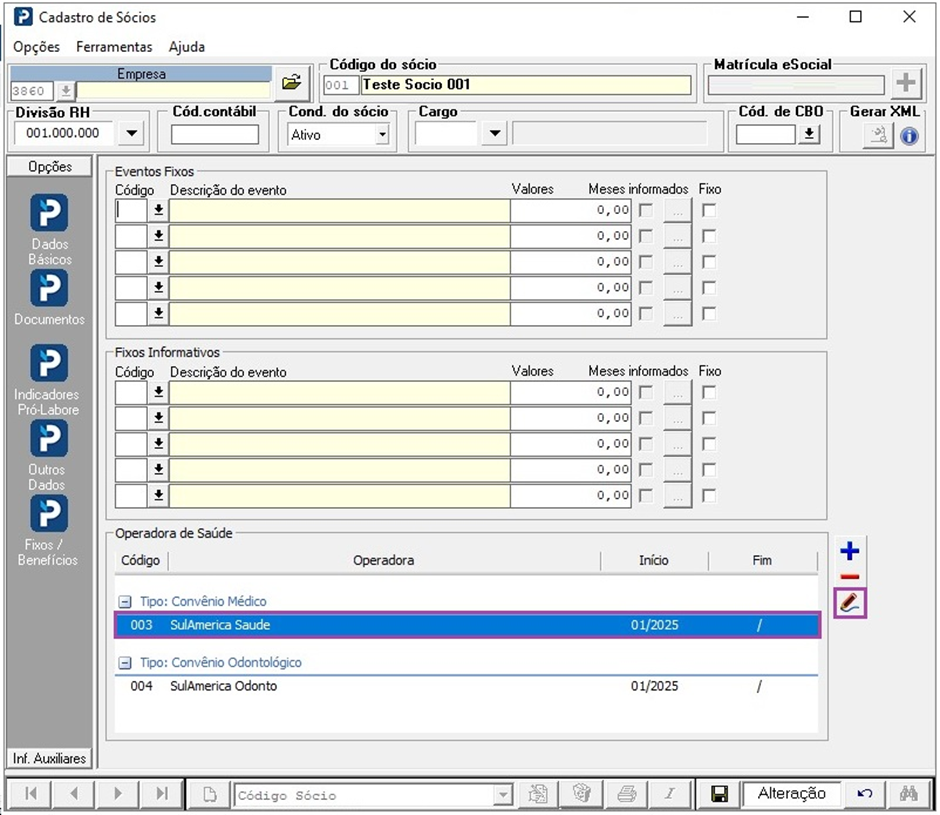The image size is (940, 815).
Task: Click the open folder icon beside Empresa
Action: [292, 83]
